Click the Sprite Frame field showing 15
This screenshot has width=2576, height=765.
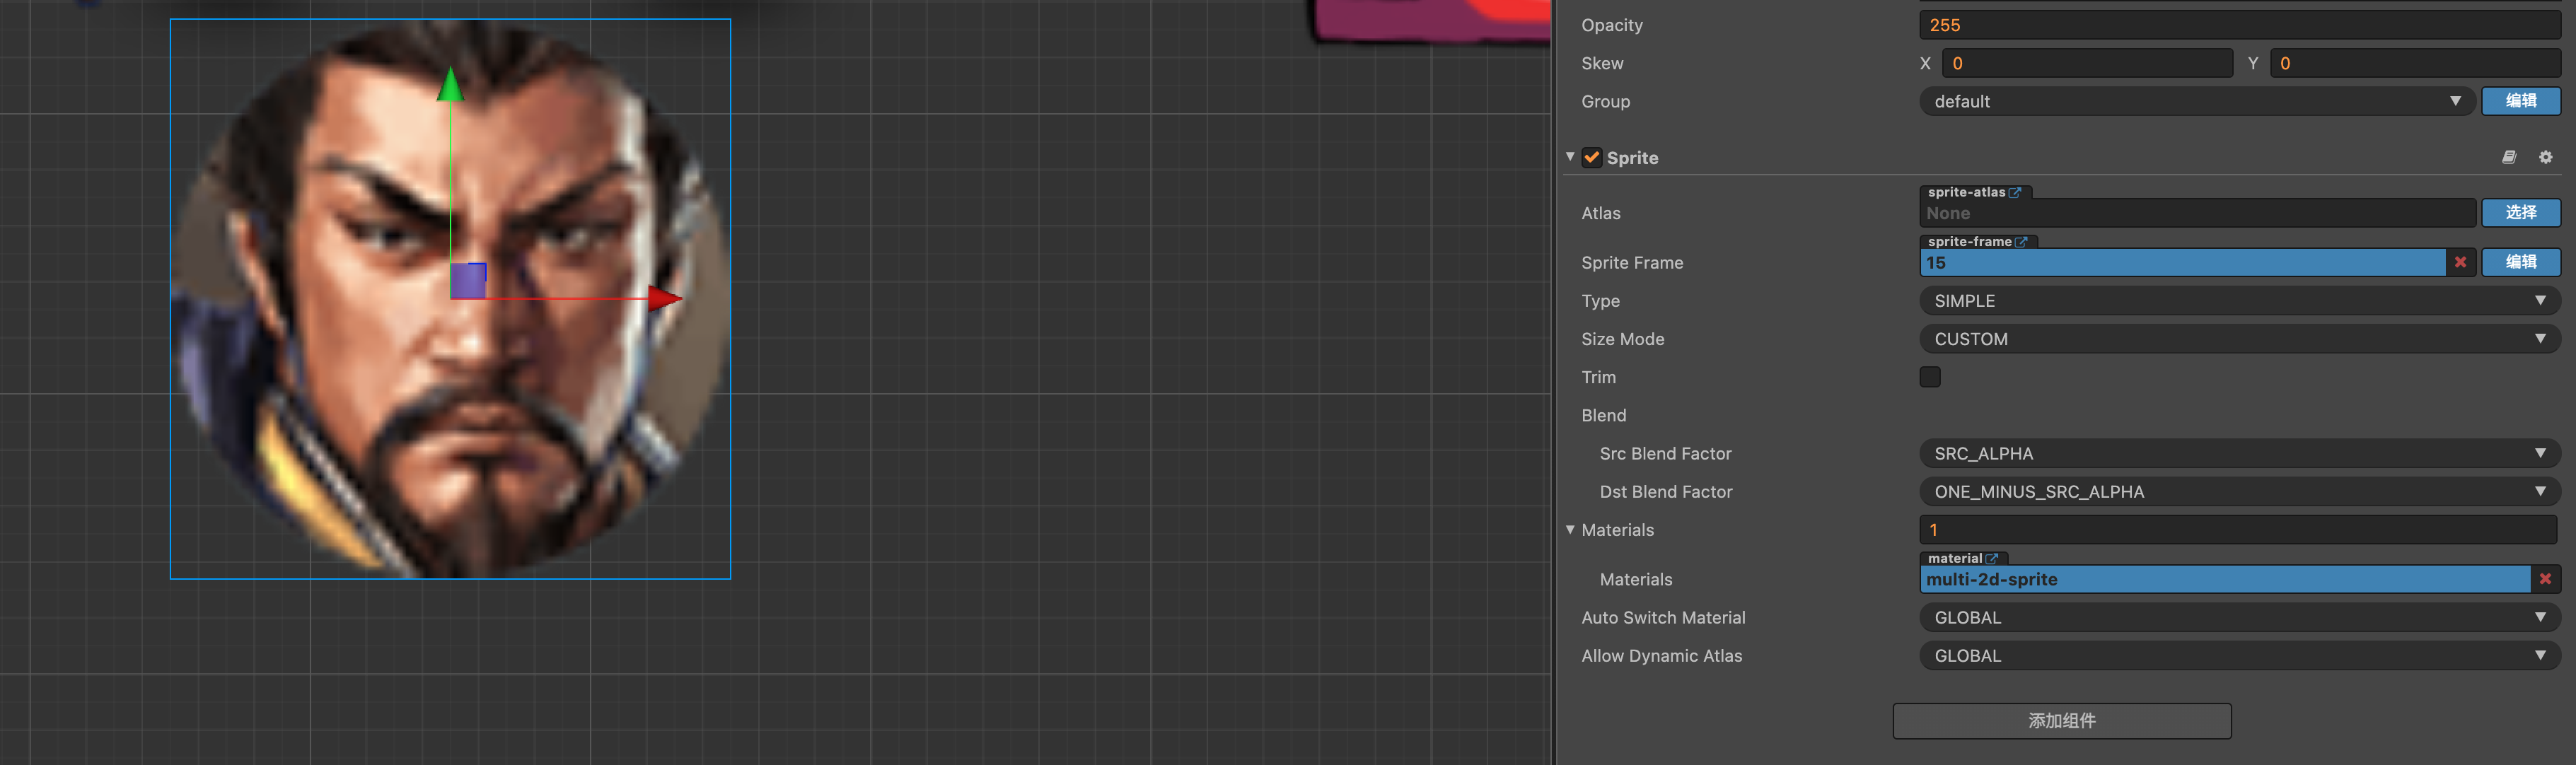click(x=2182, y=262)
